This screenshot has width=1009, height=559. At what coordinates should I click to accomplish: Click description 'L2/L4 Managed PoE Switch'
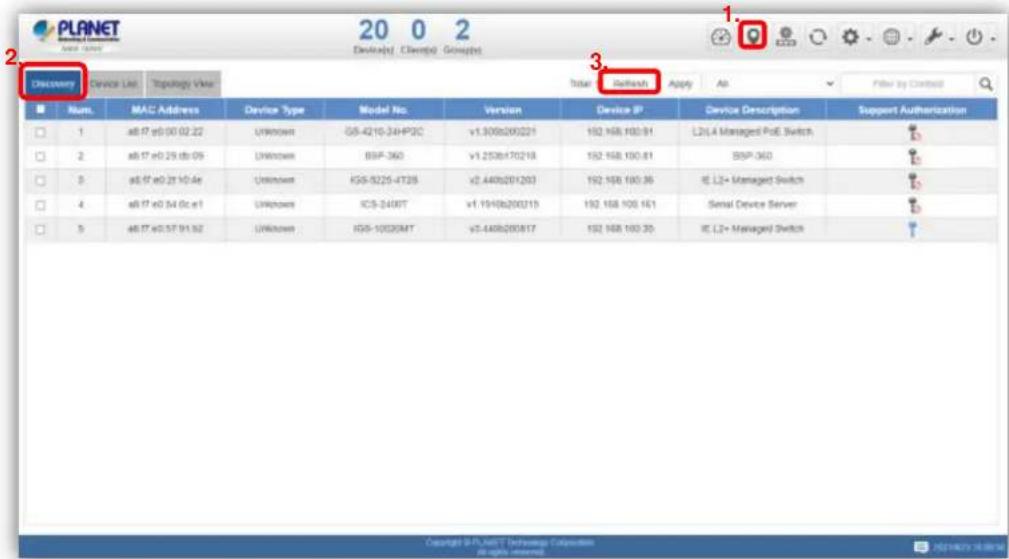752,132
